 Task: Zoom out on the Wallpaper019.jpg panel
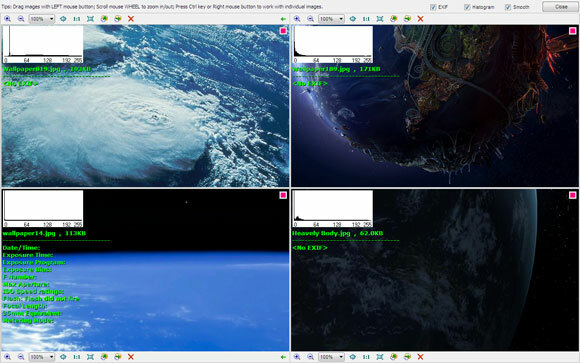pyautogui.click(x=21, y=19)
